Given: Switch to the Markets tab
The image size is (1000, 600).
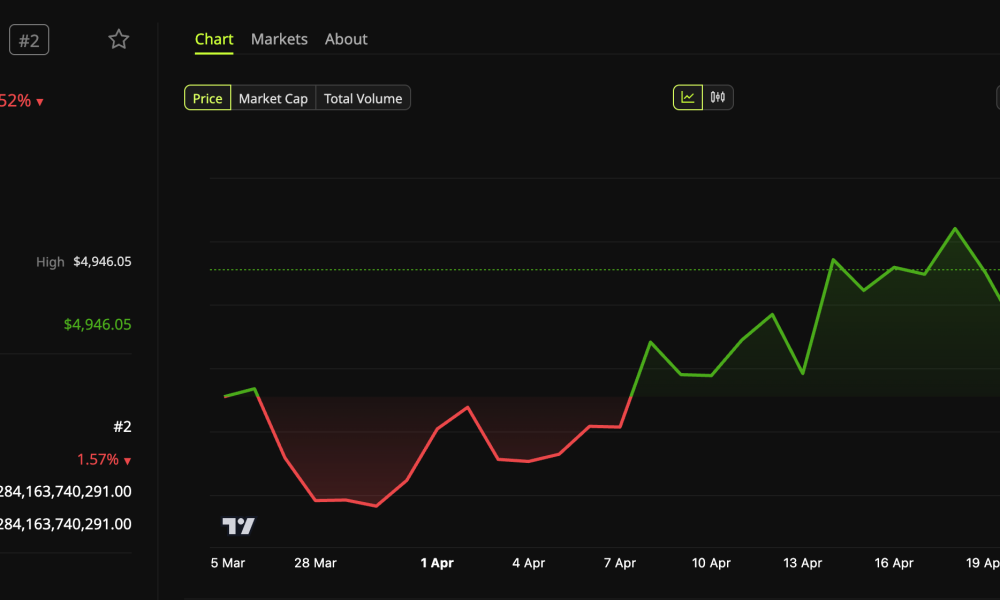Looking at the screenshot, I should click(x=279, y=39).
